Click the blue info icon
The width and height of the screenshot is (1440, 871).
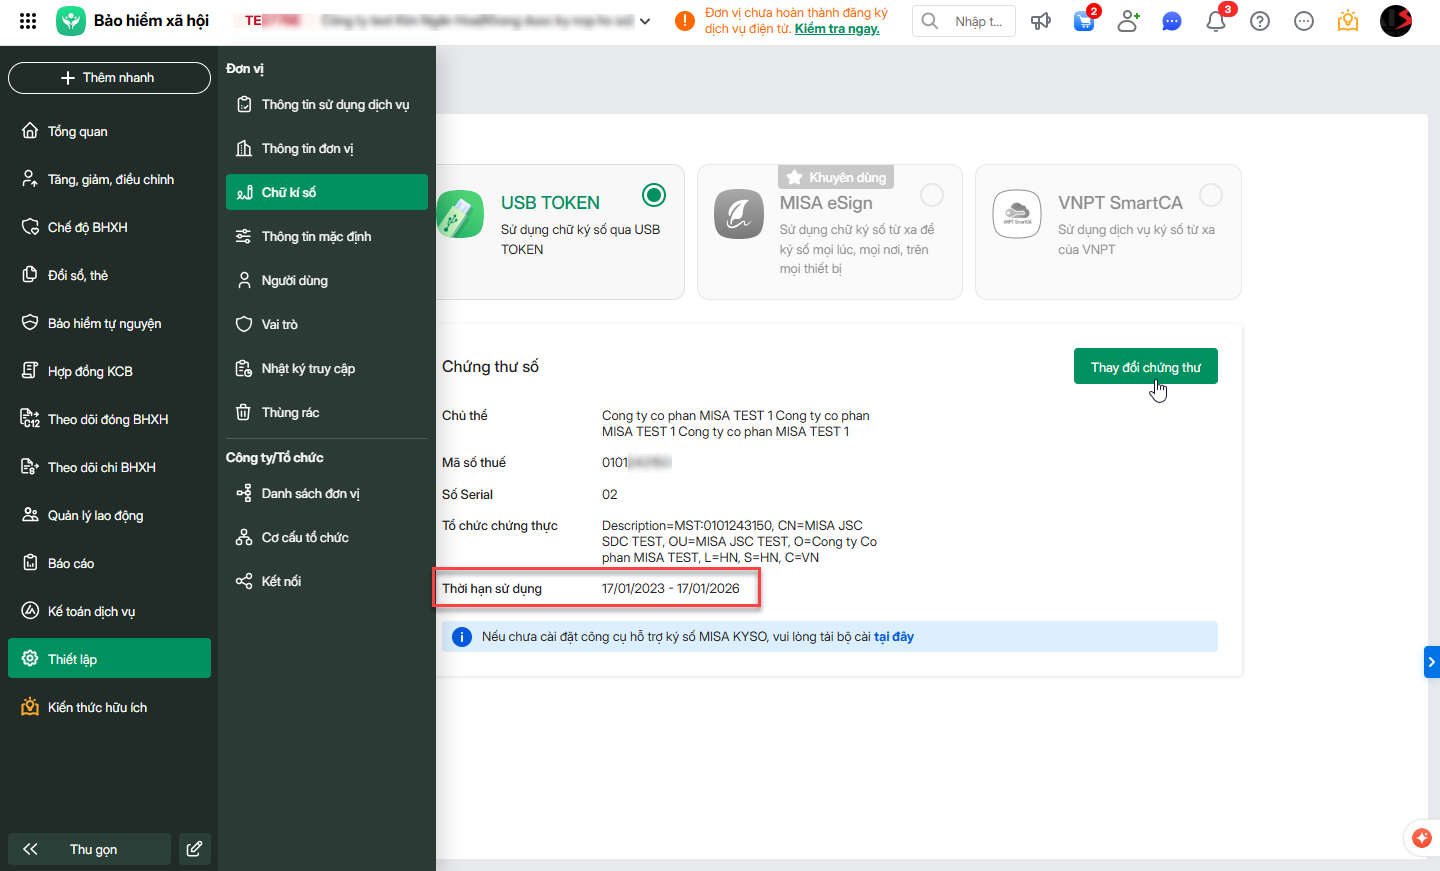click(x=462, y=637)
